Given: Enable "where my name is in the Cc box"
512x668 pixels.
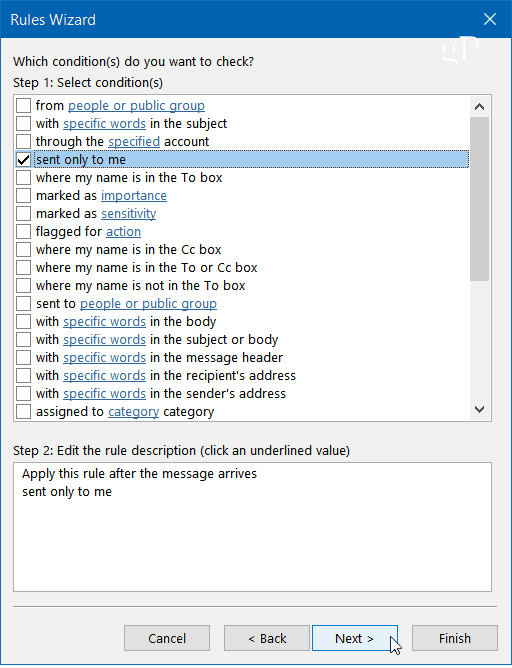Looking at the screenshot, I should click(23, 249).
